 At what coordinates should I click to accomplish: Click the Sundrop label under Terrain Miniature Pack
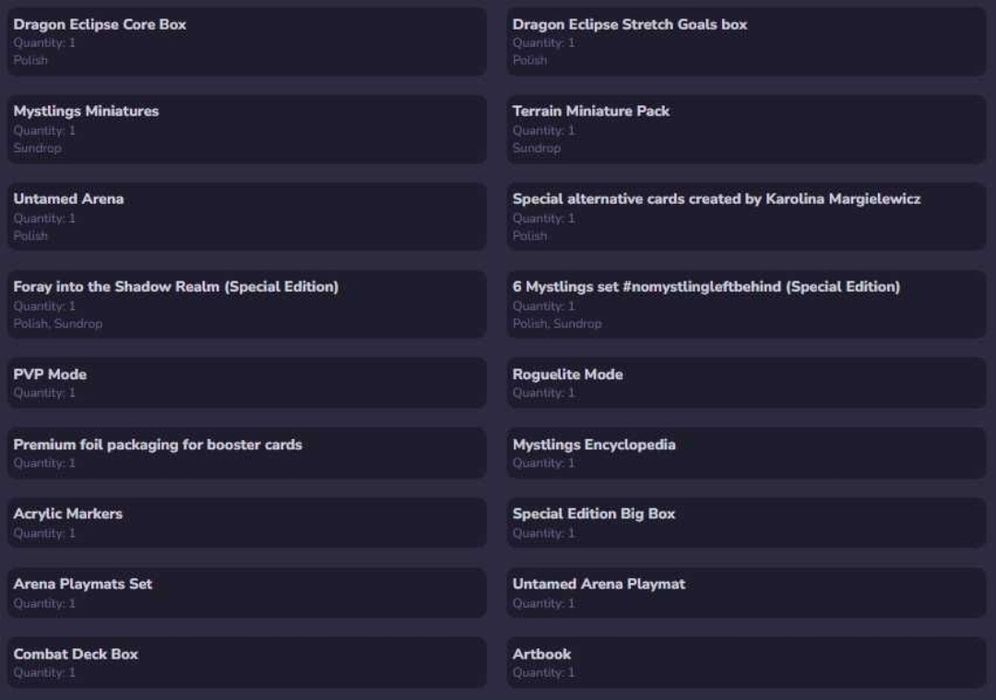click(536, 148)
